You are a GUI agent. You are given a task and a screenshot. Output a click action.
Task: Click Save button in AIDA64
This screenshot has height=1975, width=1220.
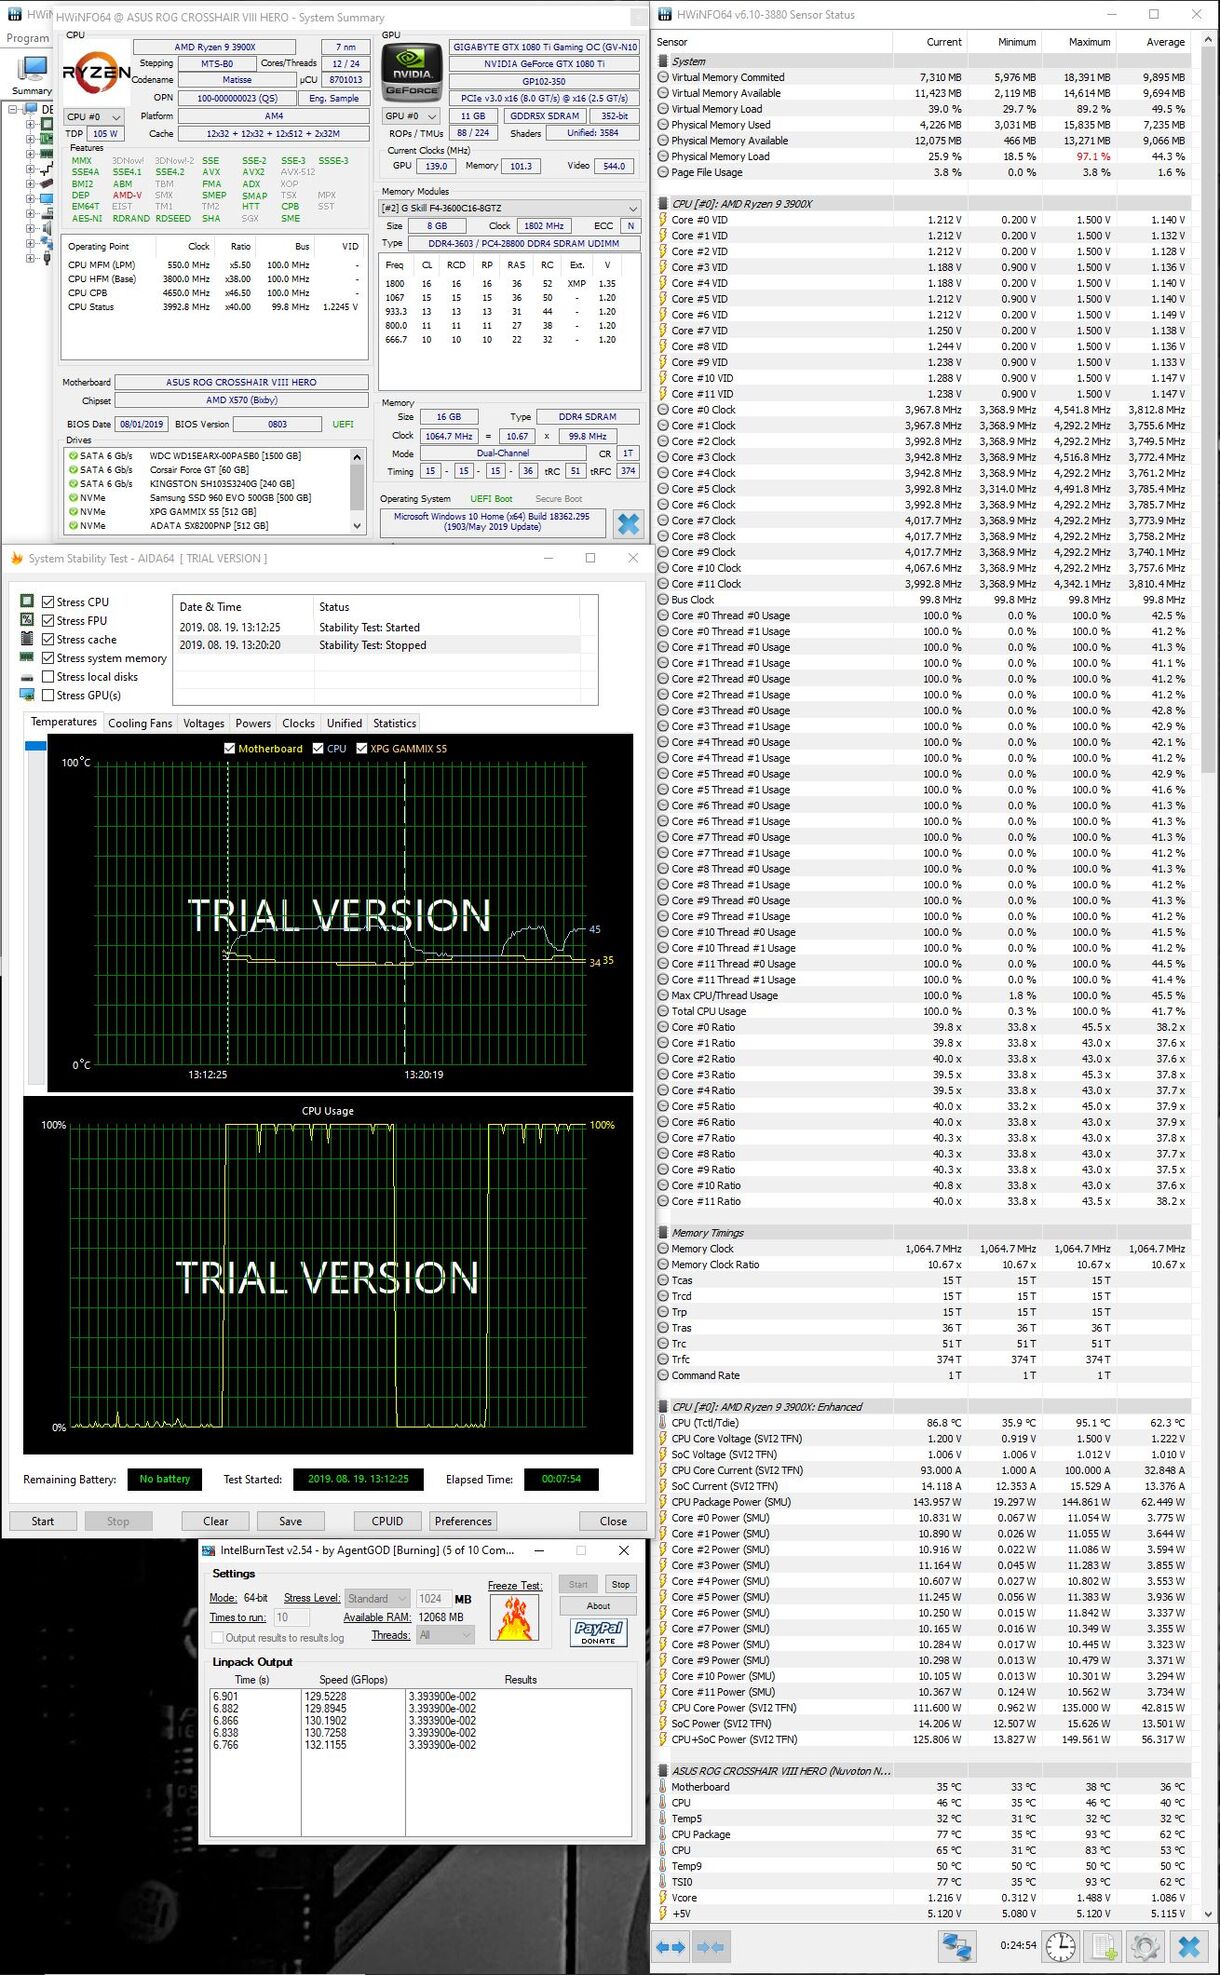tap(291, 1521)
